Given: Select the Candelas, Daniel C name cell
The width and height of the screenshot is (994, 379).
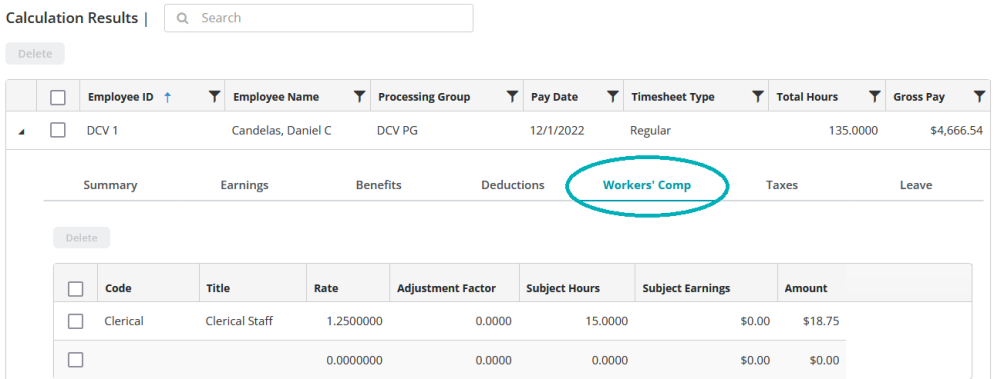Looking at the screenshot, I should point(281,131).
